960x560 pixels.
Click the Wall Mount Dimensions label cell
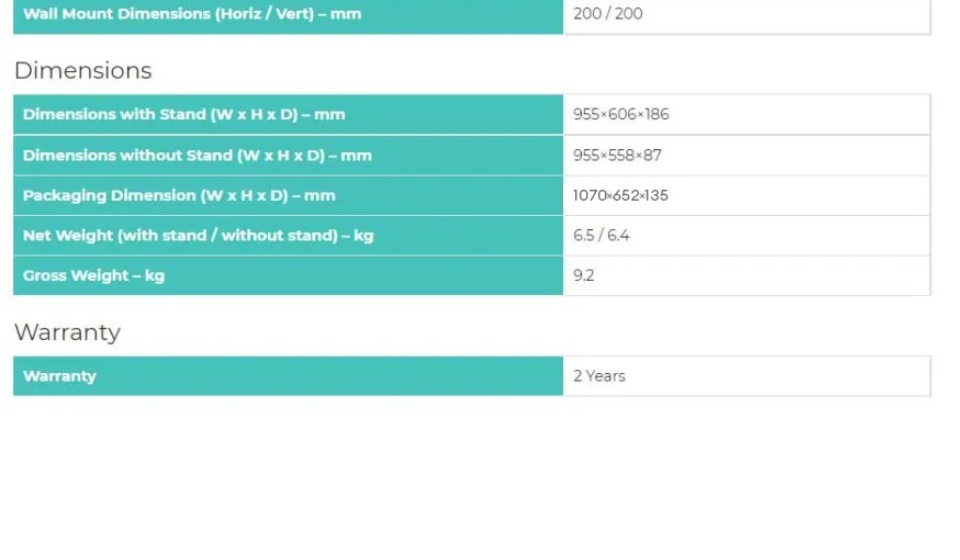(x=192, y=14)
